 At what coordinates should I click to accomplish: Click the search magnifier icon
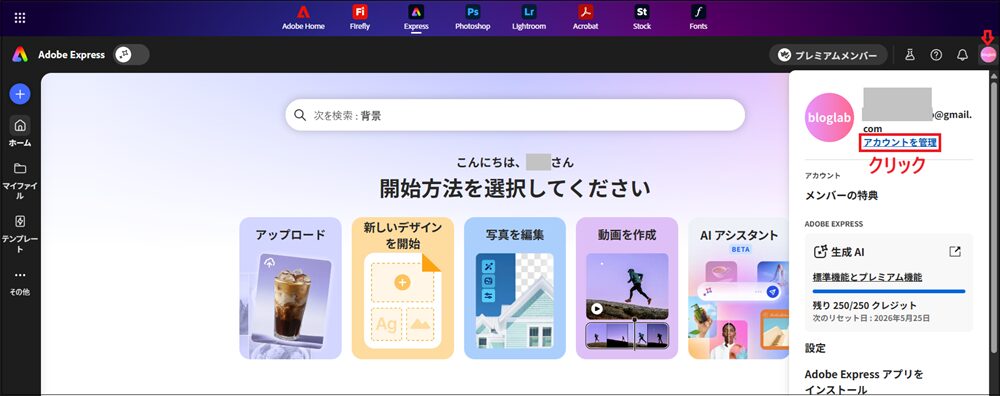point(300,115)
